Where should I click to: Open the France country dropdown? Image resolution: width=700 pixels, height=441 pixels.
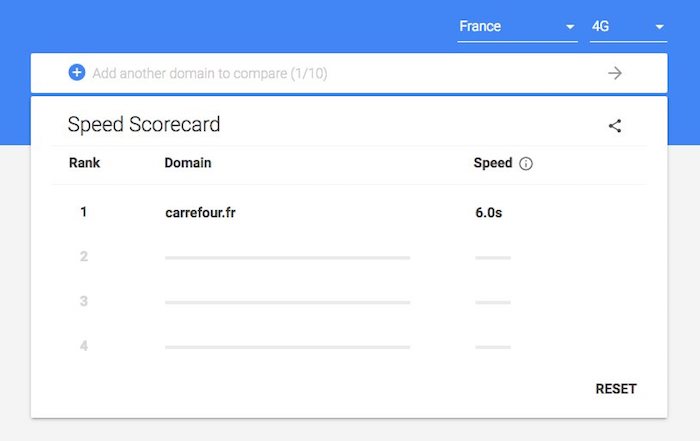[x=516, y=27]
